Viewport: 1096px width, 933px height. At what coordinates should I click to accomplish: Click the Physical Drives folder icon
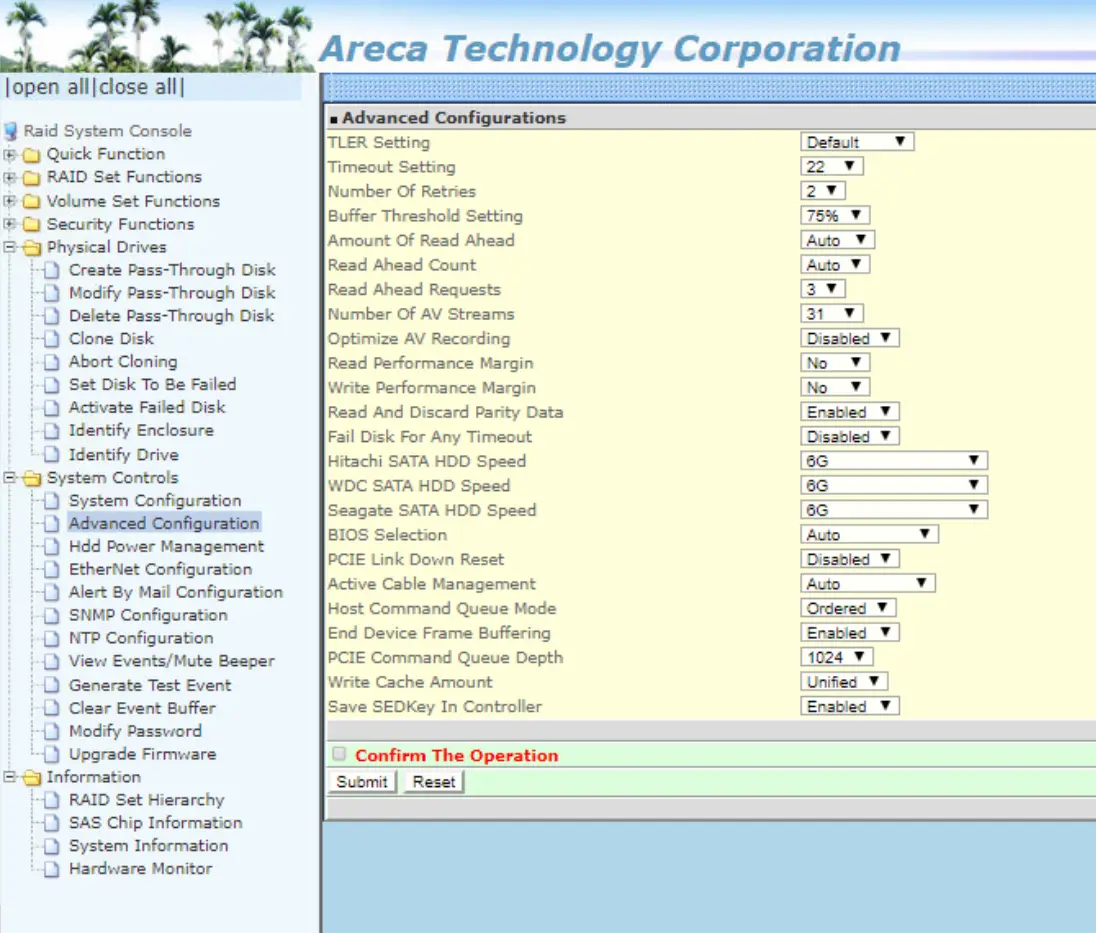[x=30, y=247]
